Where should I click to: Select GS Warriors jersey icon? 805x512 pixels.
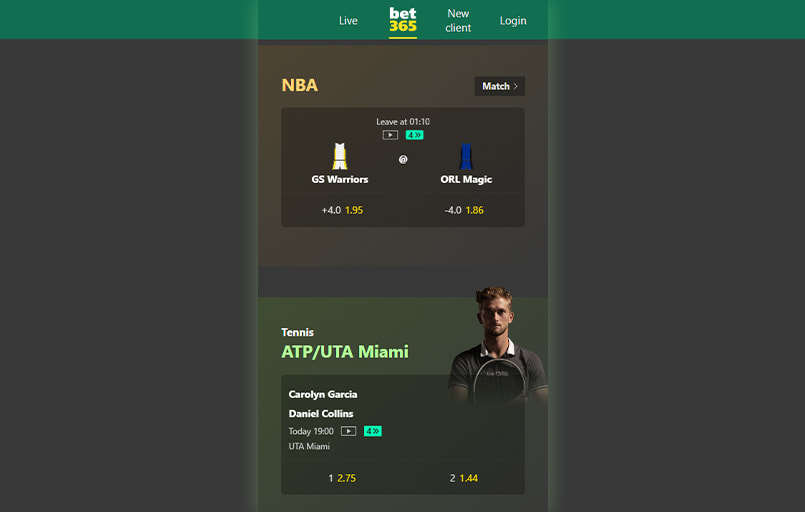[339, 156]
